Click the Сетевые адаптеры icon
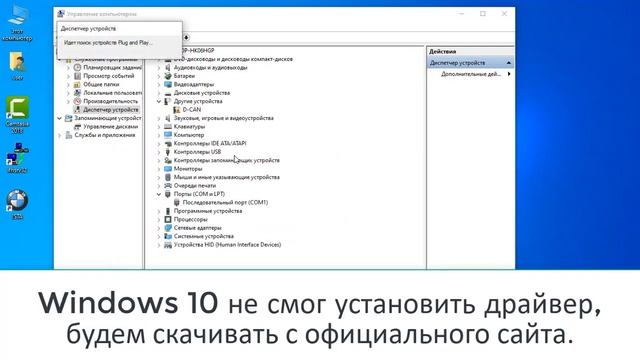 (x=168, y=228)
